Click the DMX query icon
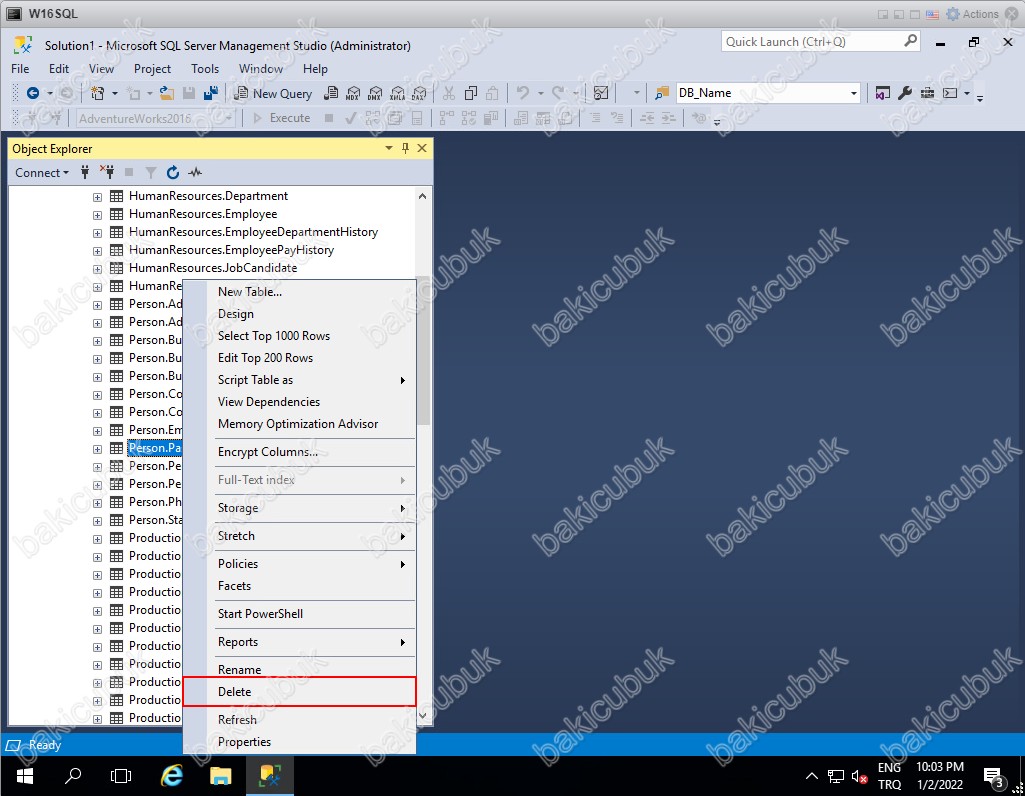Screen dimensions: 1025x796 tap(375, 93)
